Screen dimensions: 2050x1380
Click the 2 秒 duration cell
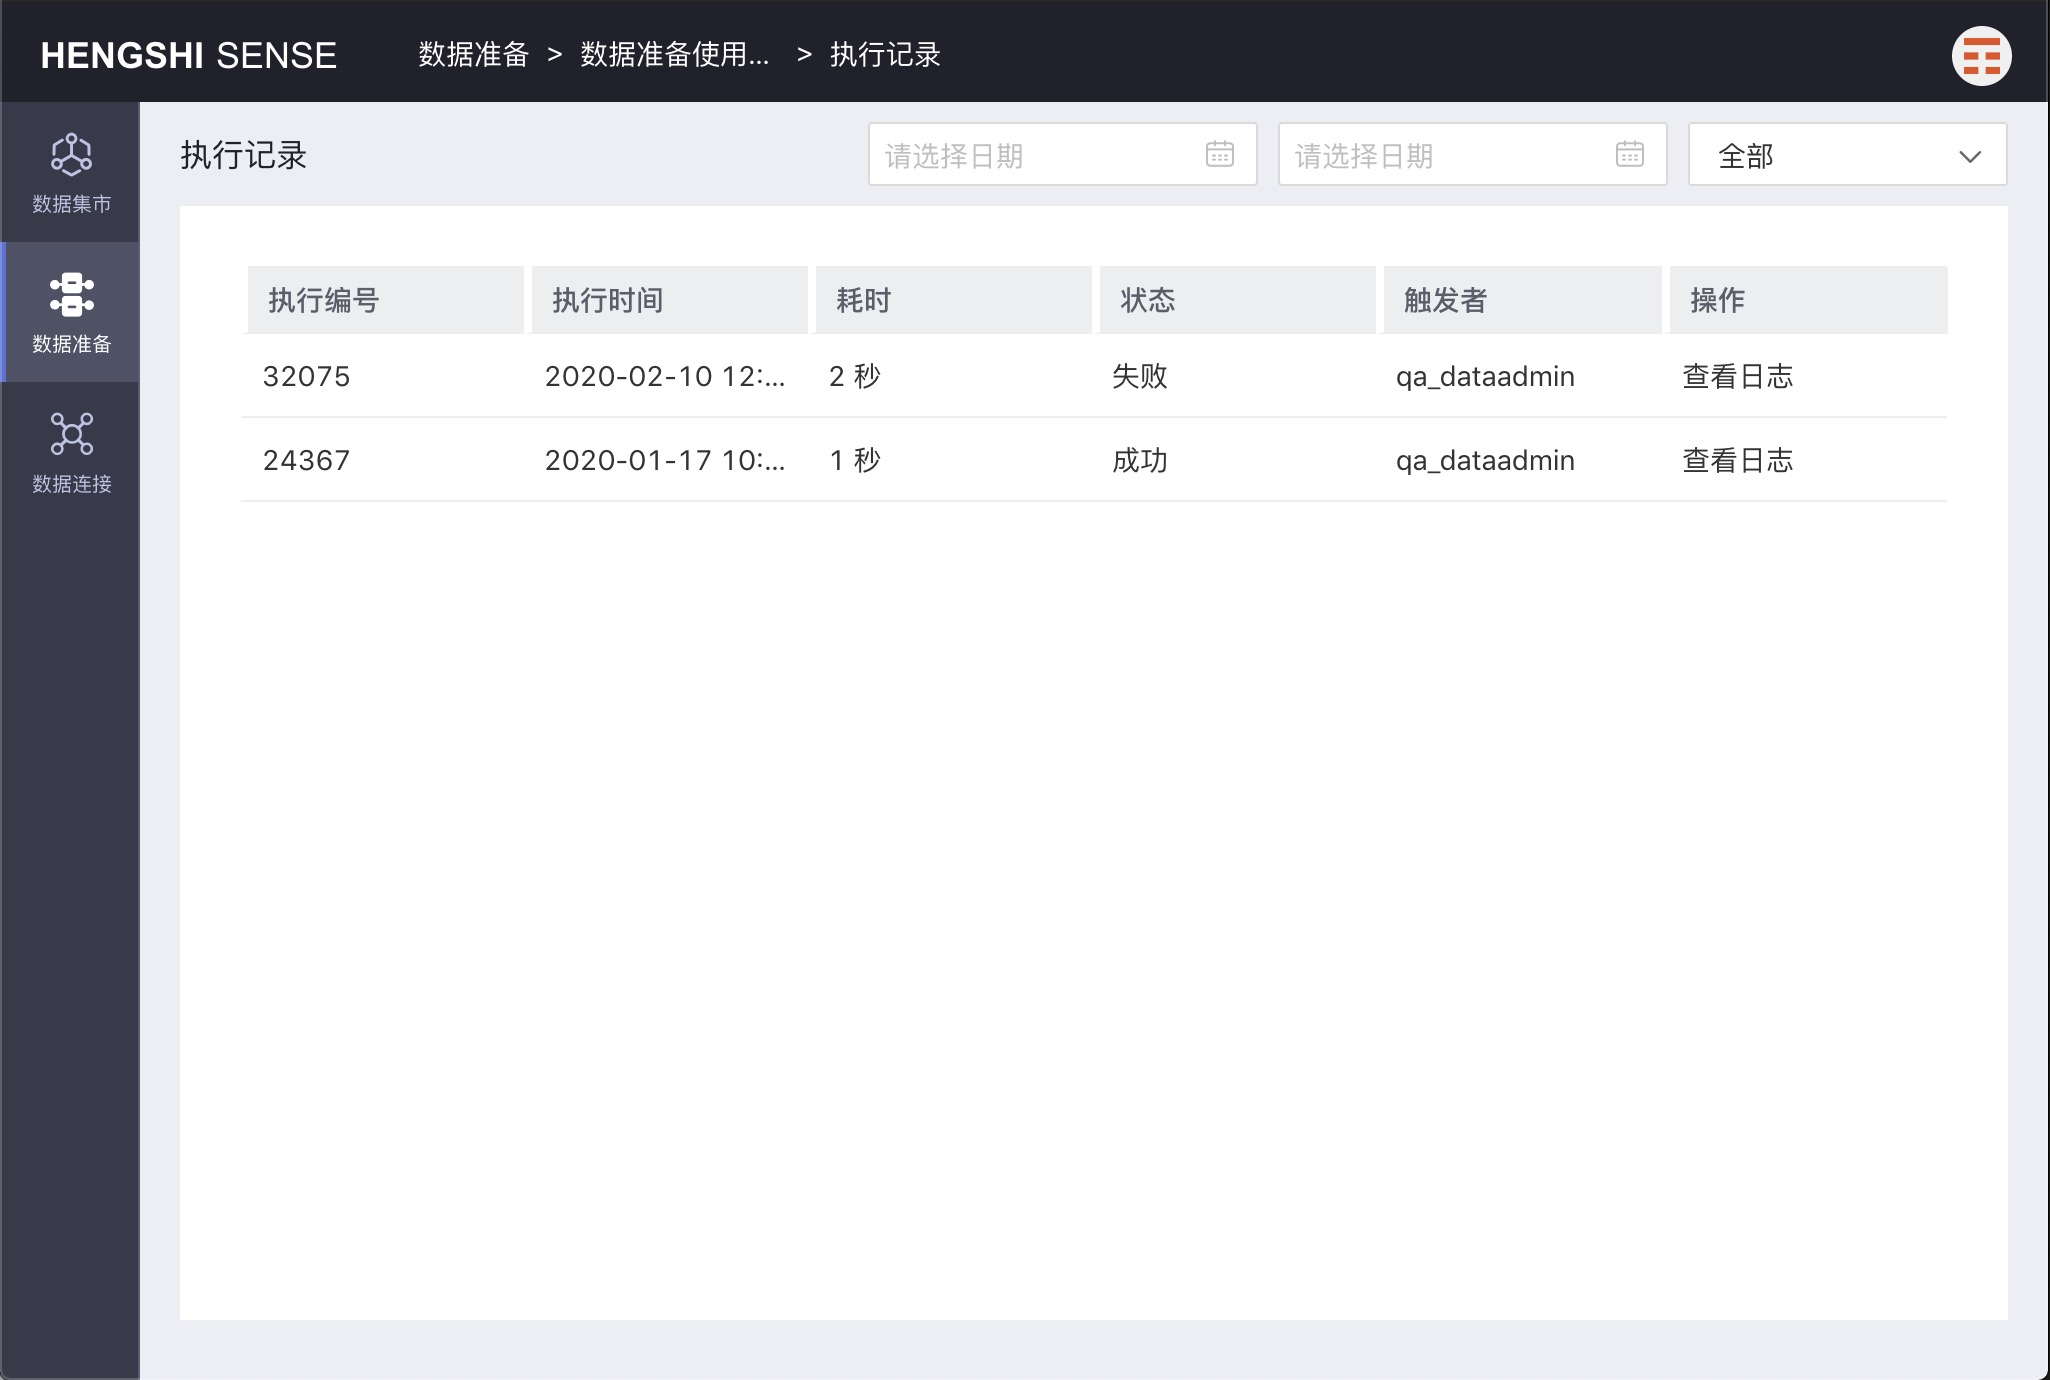pos(855,376)
